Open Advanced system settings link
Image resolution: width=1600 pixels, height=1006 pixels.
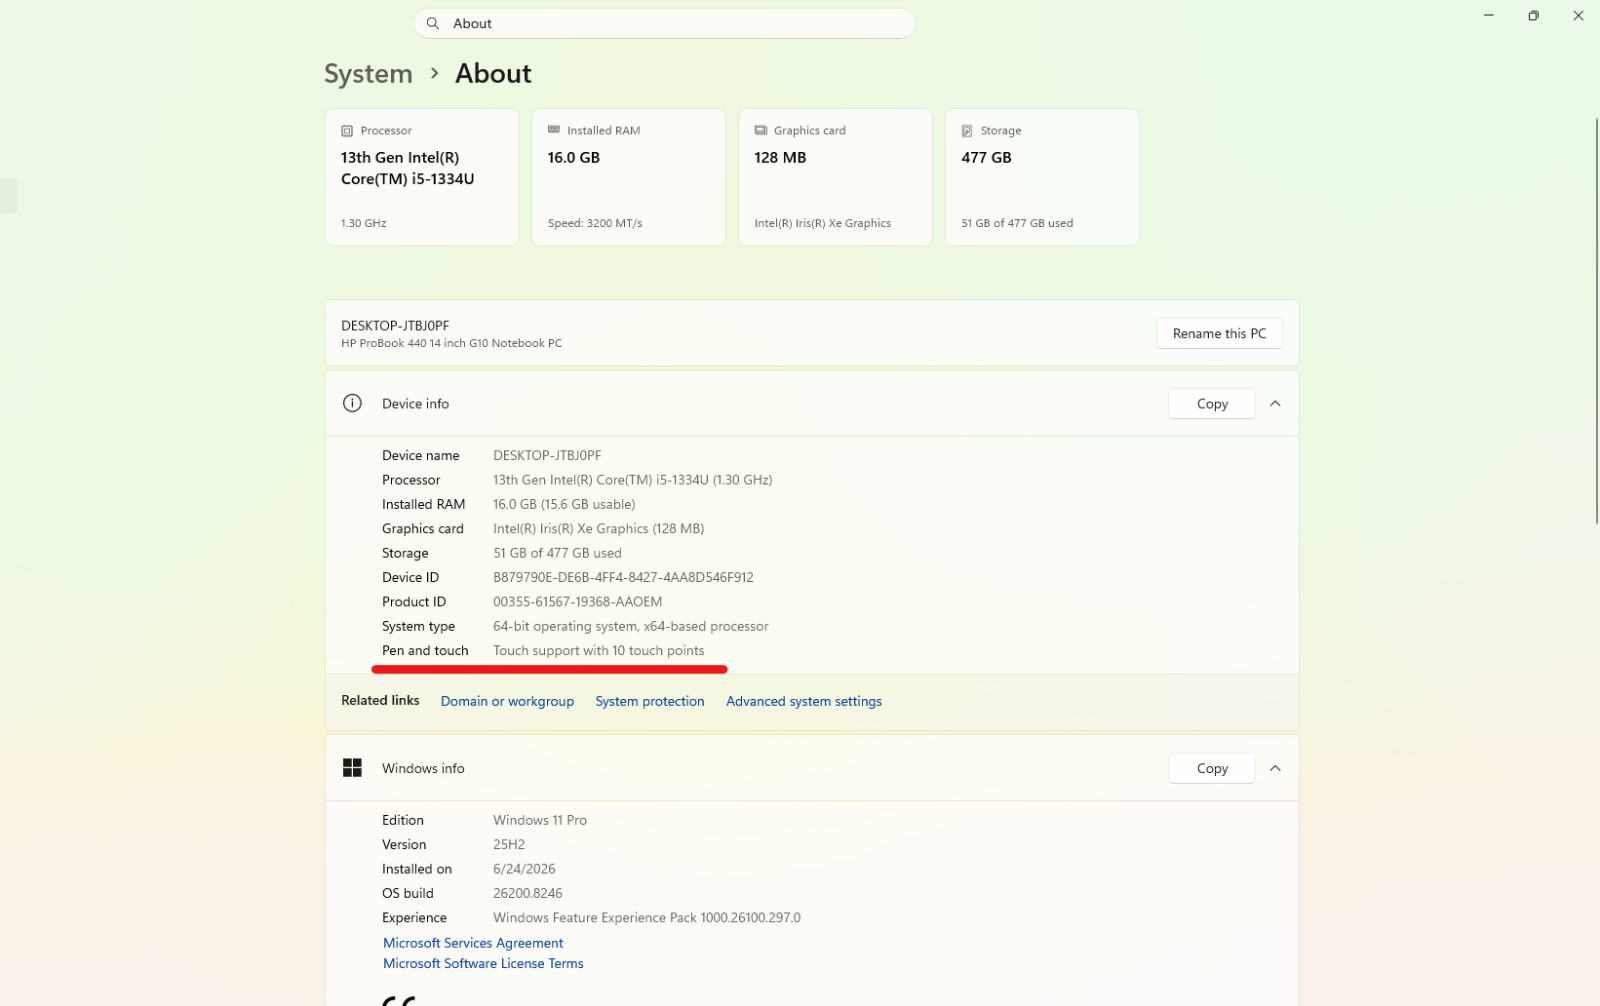tap(804, 701)
